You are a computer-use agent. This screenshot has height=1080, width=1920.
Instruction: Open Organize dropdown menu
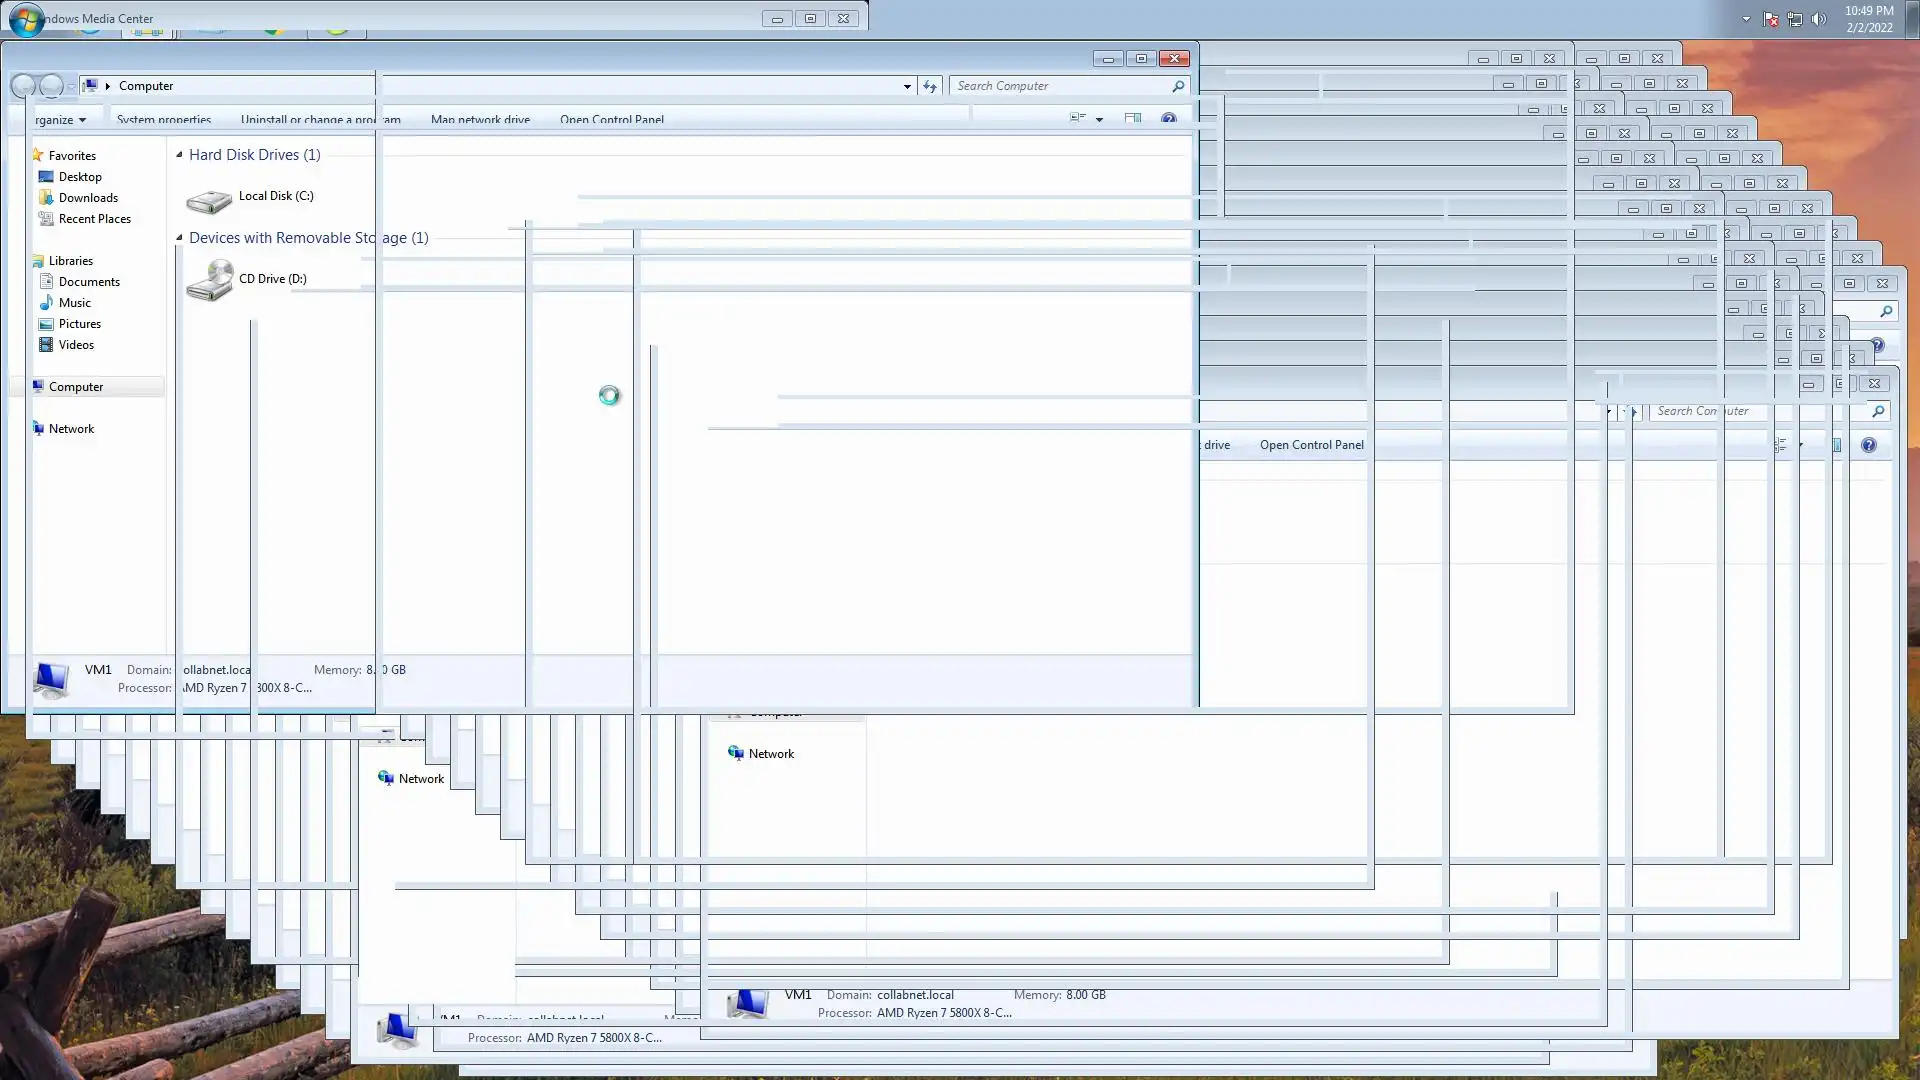coord(60,120)
